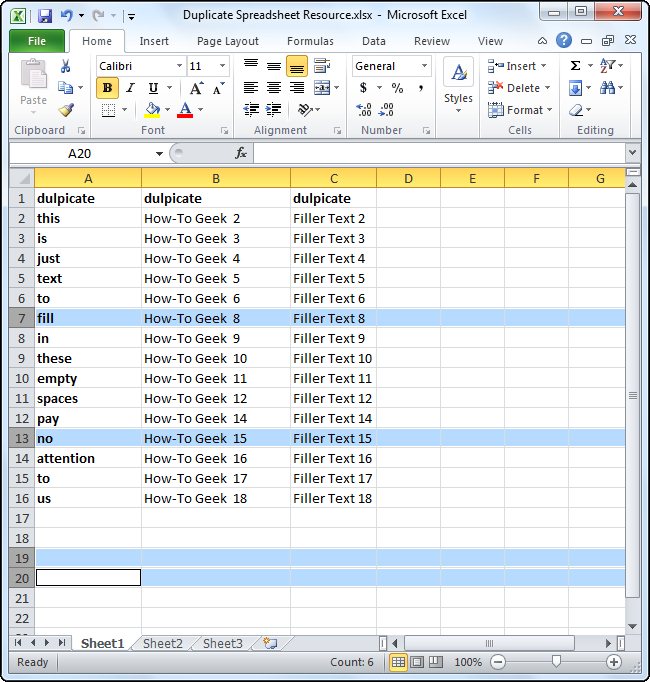The height and width of the screenshot is (682, 650).
Task: Click the Increase Decimal icon
Action: coord(363,109)
